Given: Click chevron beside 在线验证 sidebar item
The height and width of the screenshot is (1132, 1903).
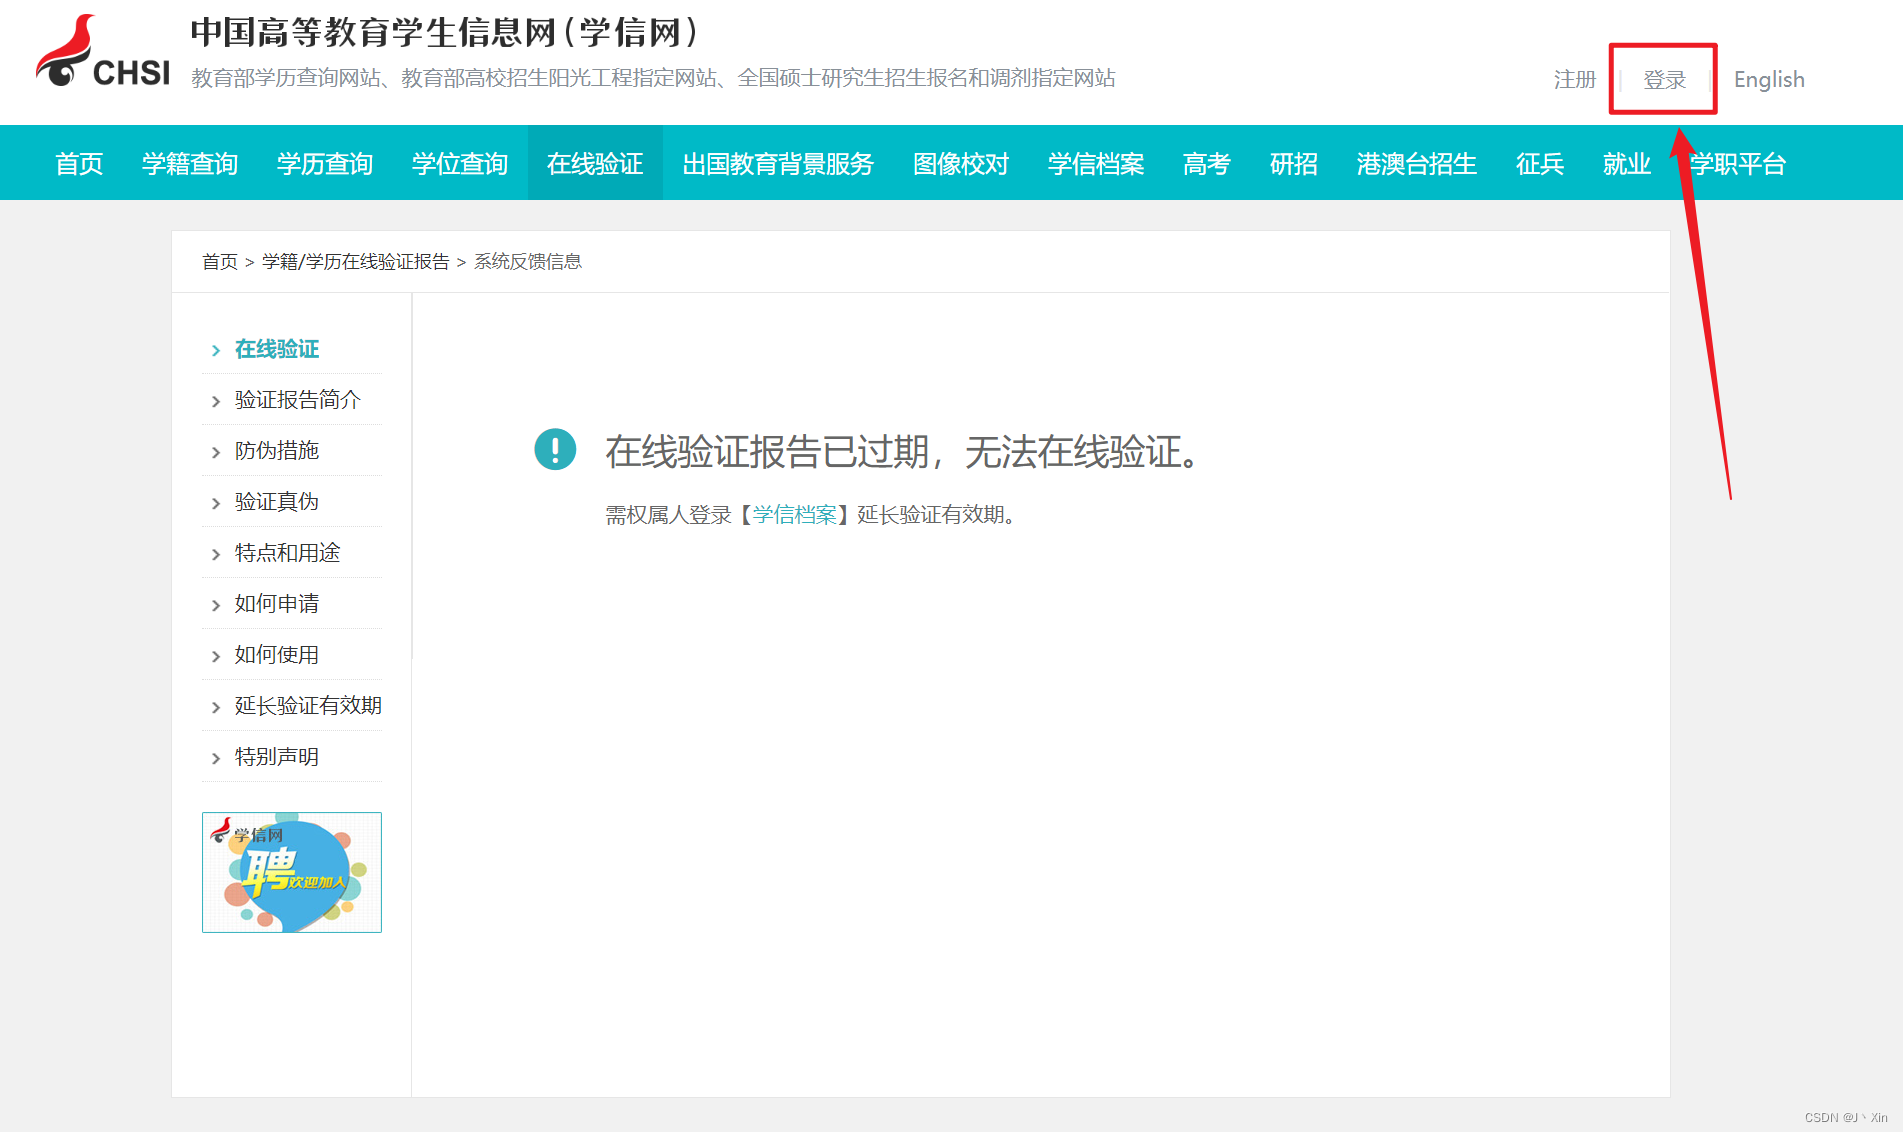Looking at the screenshot, I should tap(216, 350).
